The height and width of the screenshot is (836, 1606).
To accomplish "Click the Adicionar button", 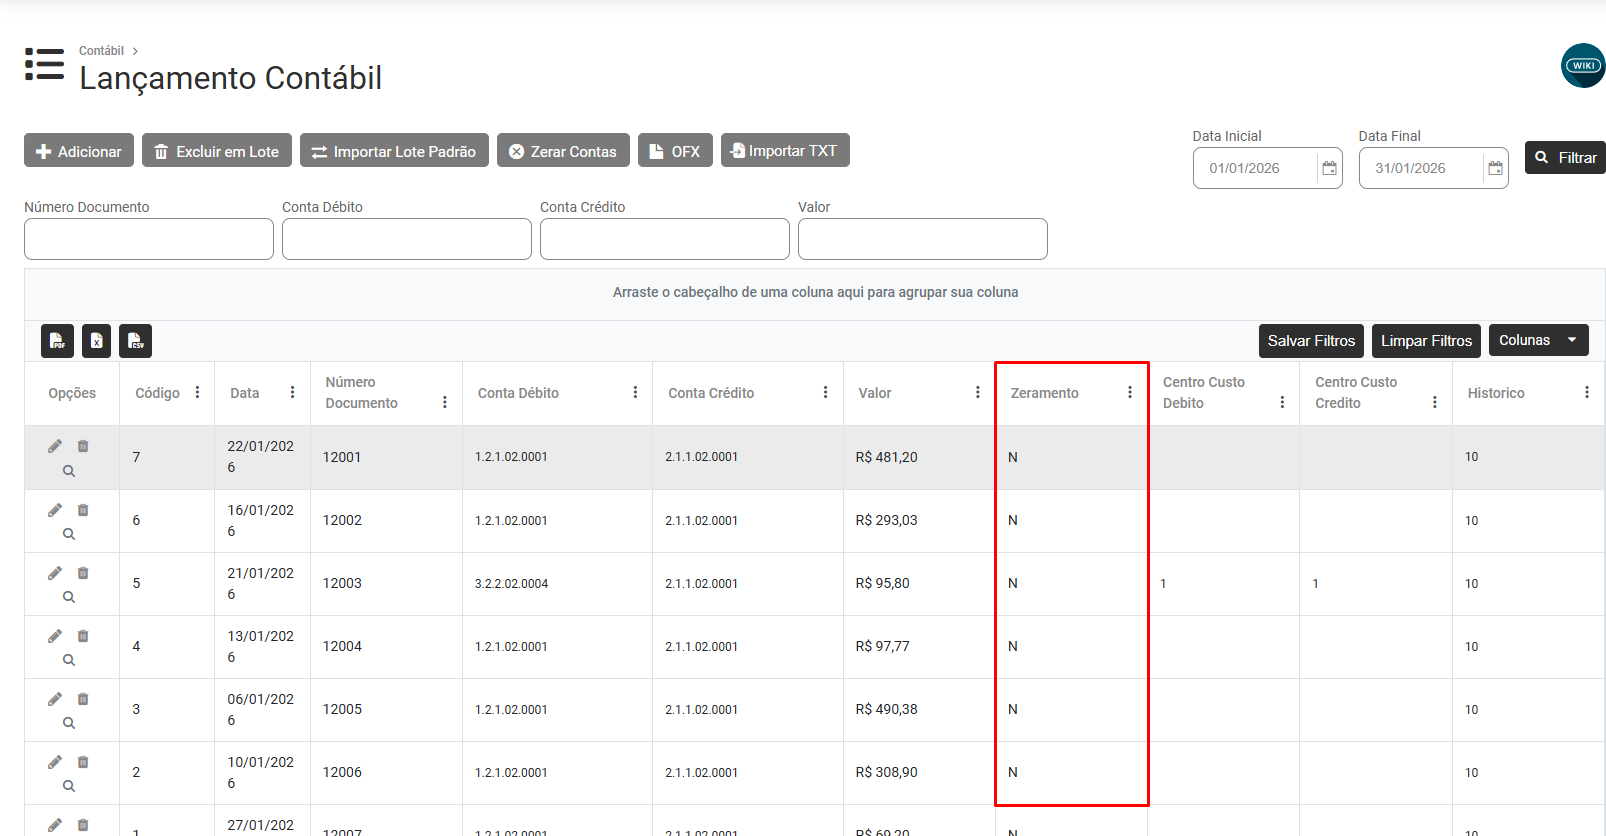I will point(79,150).
